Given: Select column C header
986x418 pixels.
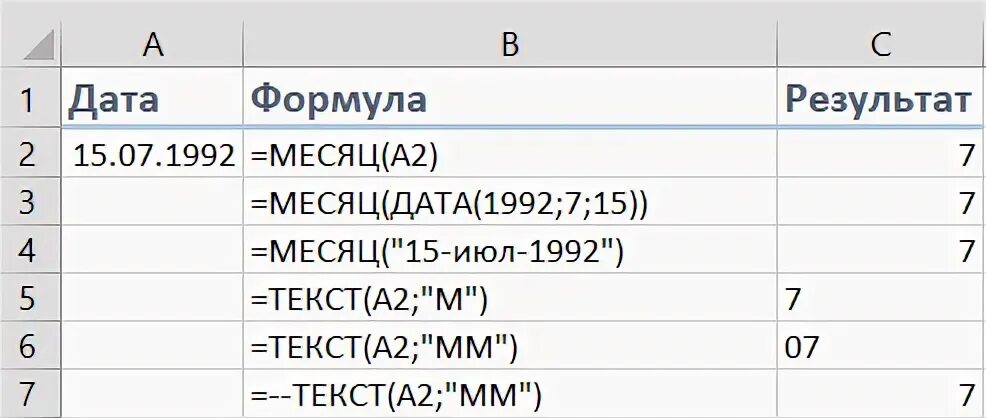Looking at the screenshot, I should (x=880, y=43).
